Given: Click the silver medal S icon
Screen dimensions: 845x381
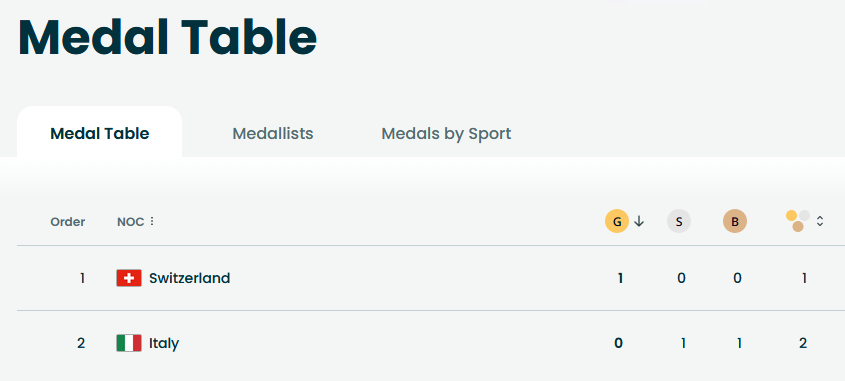Looking at the screenshot, I should point(678,221).
